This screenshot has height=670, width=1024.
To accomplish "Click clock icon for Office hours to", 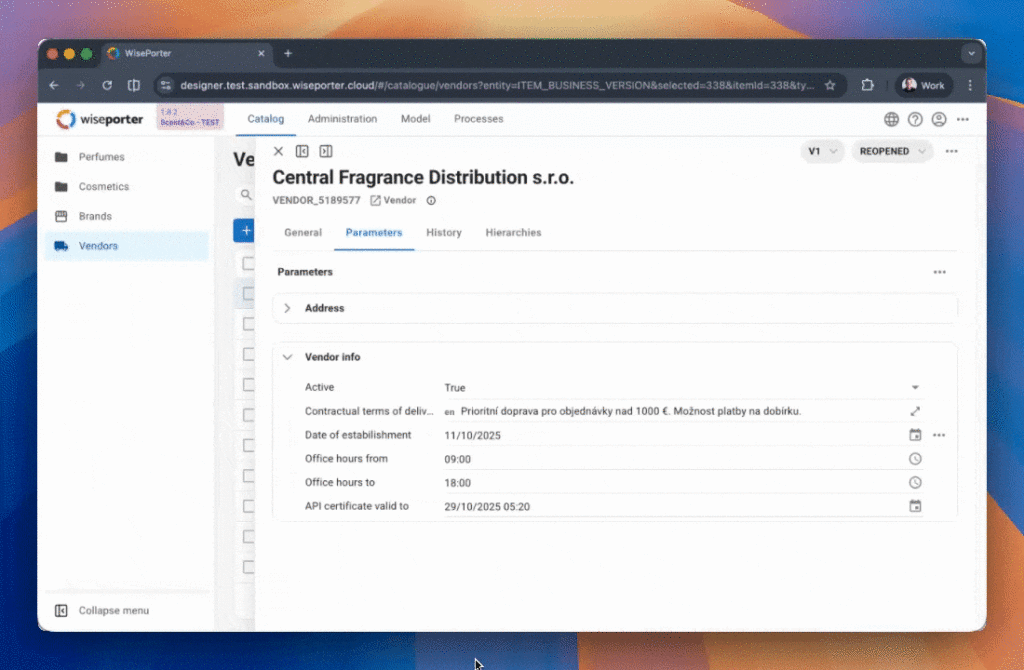I will [x=915, y=483].
